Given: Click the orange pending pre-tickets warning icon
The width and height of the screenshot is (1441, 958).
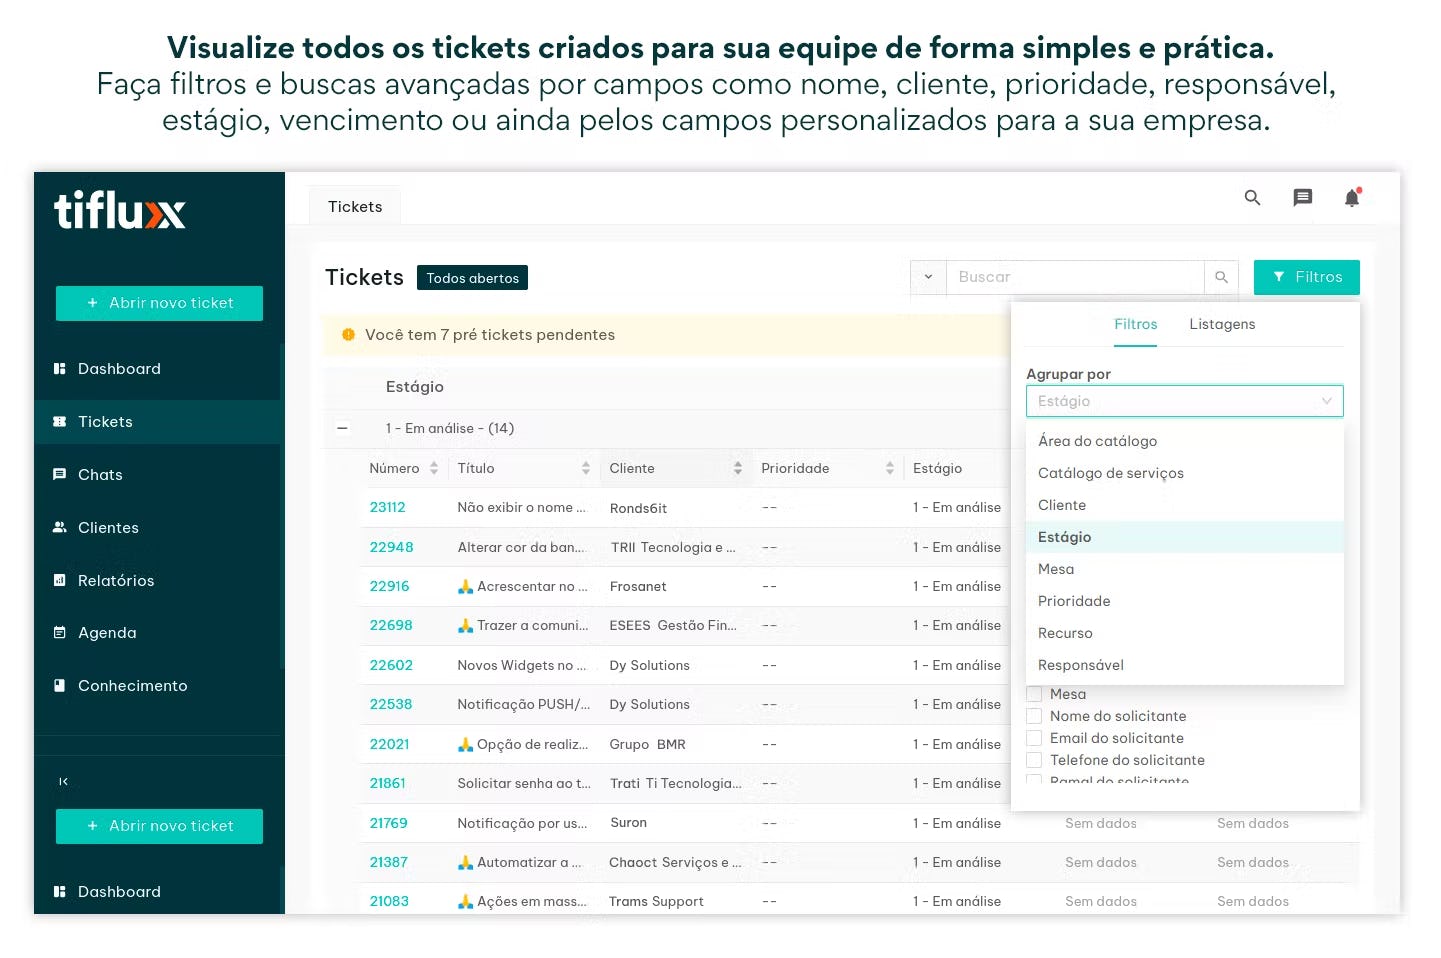Looking at the screenshot, I should coord(348,335).
